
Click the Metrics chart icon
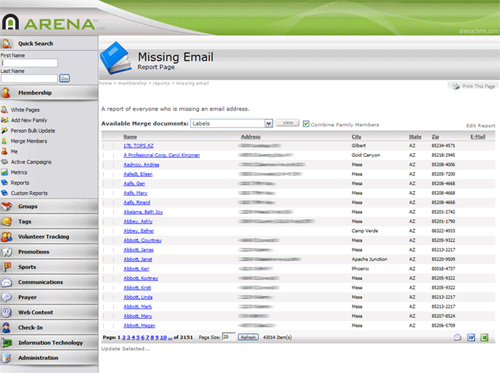(4, 172)
